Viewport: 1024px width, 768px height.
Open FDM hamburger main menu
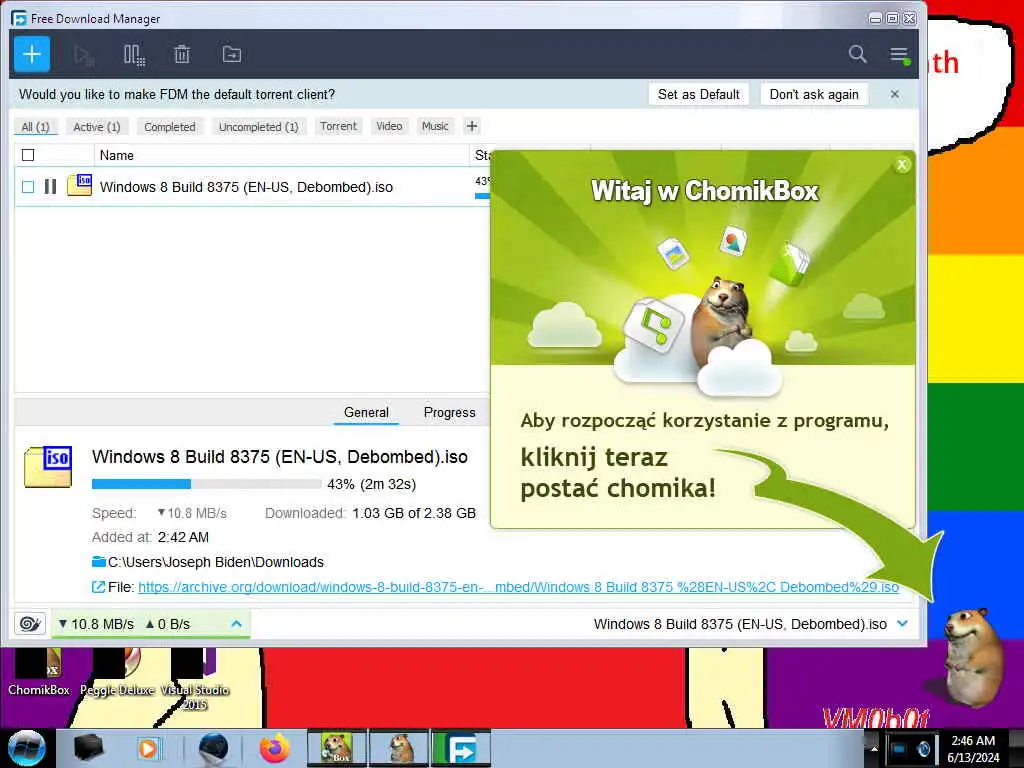(x=899, y=55)
